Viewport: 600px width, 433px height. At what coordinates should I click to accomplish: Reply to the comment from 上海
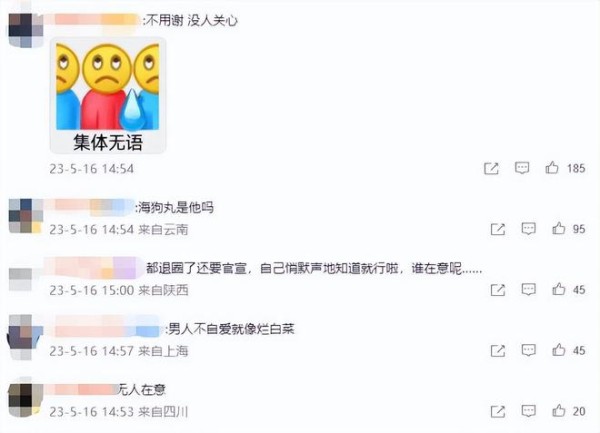pos(528,350)
